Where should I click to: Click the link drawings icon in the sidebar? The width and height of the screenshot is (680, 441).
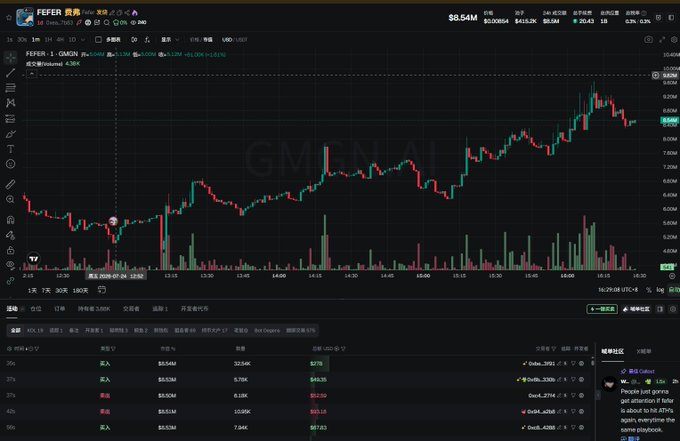pyautogui.click(x=10, y=281)
